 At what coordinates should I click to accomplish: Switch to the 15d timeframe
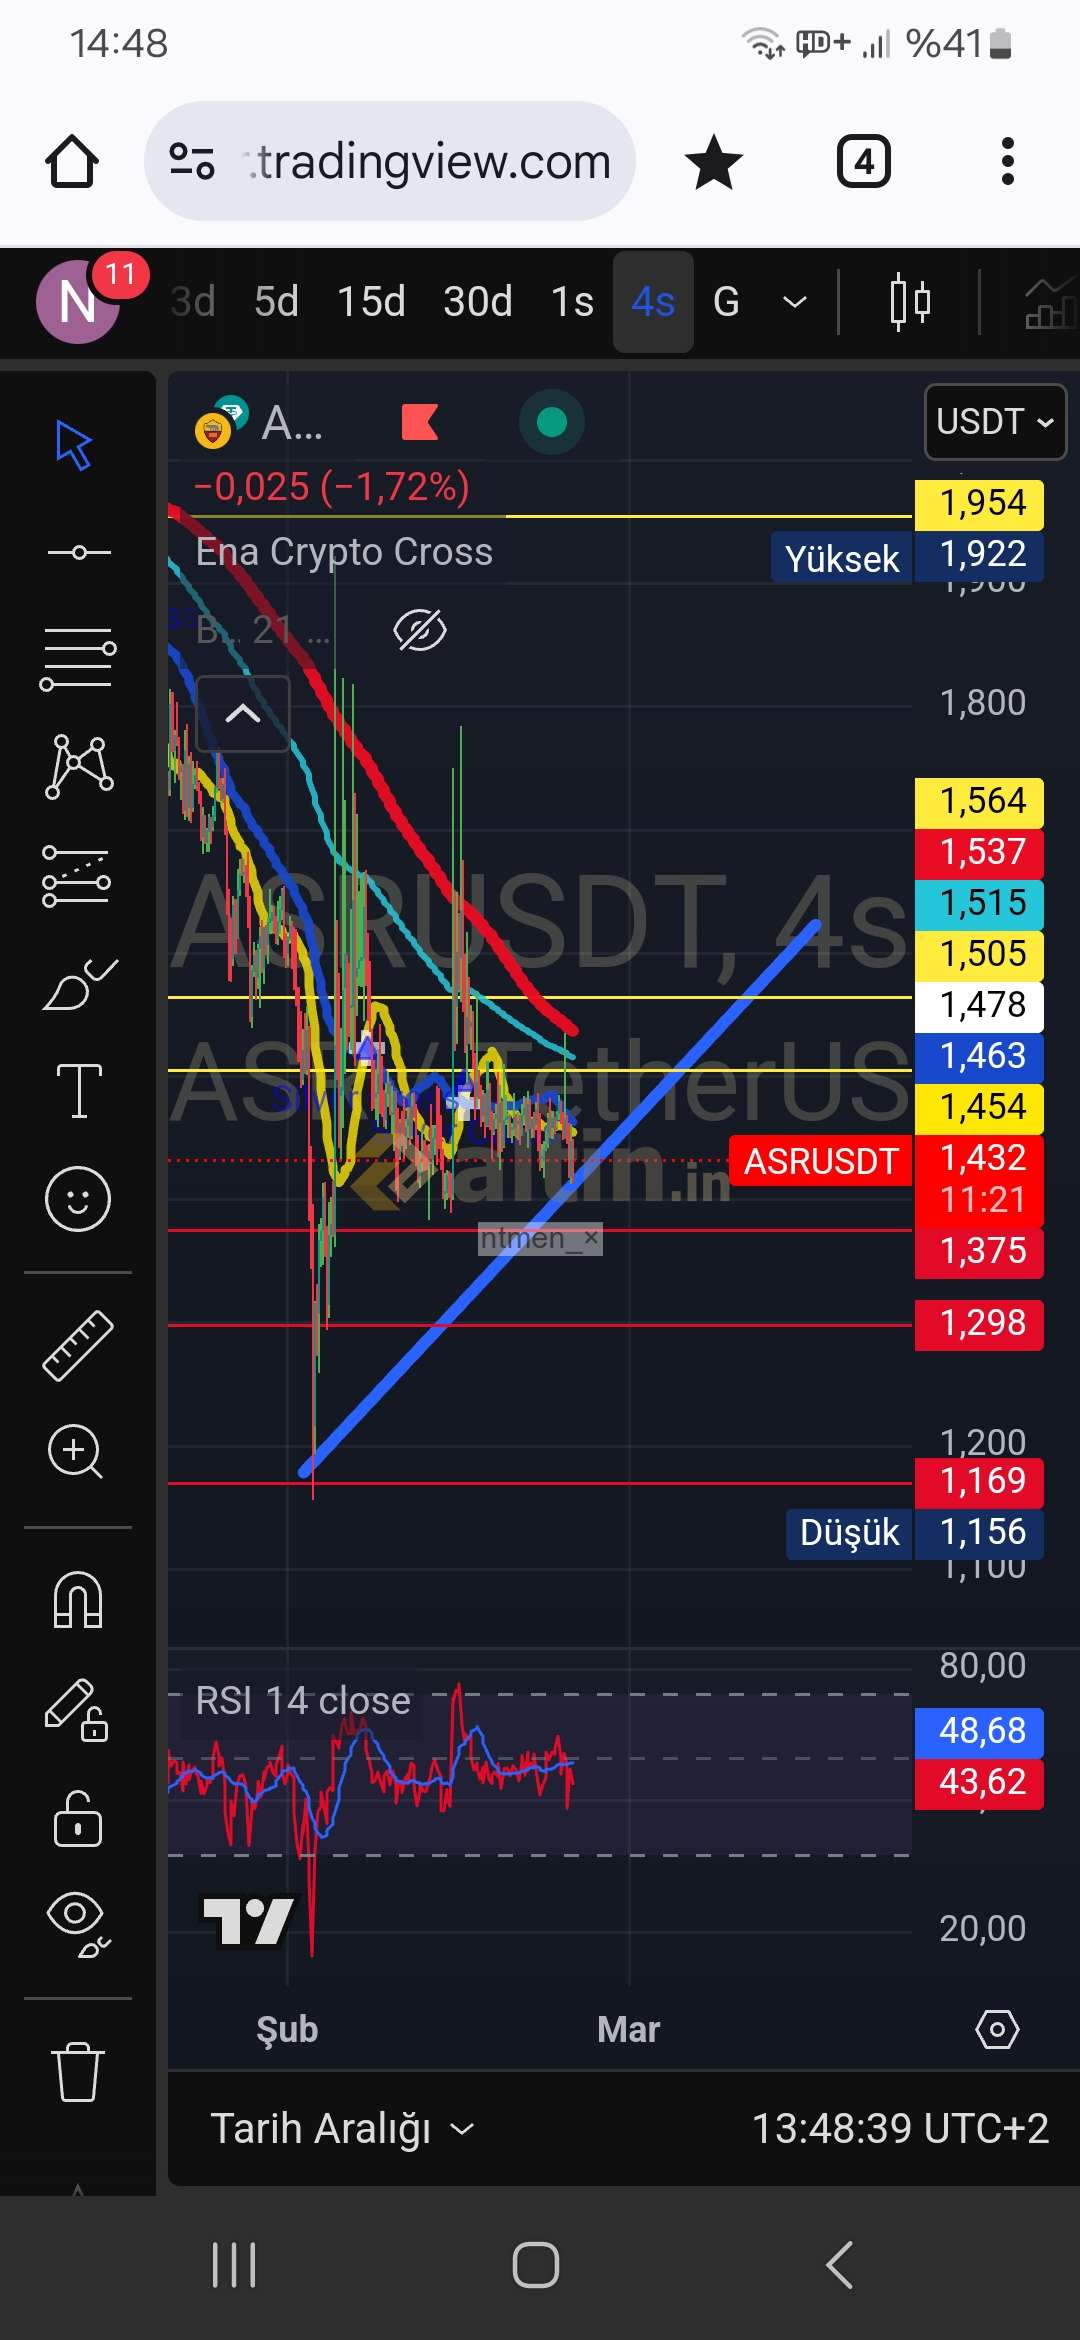click(371, 301)
